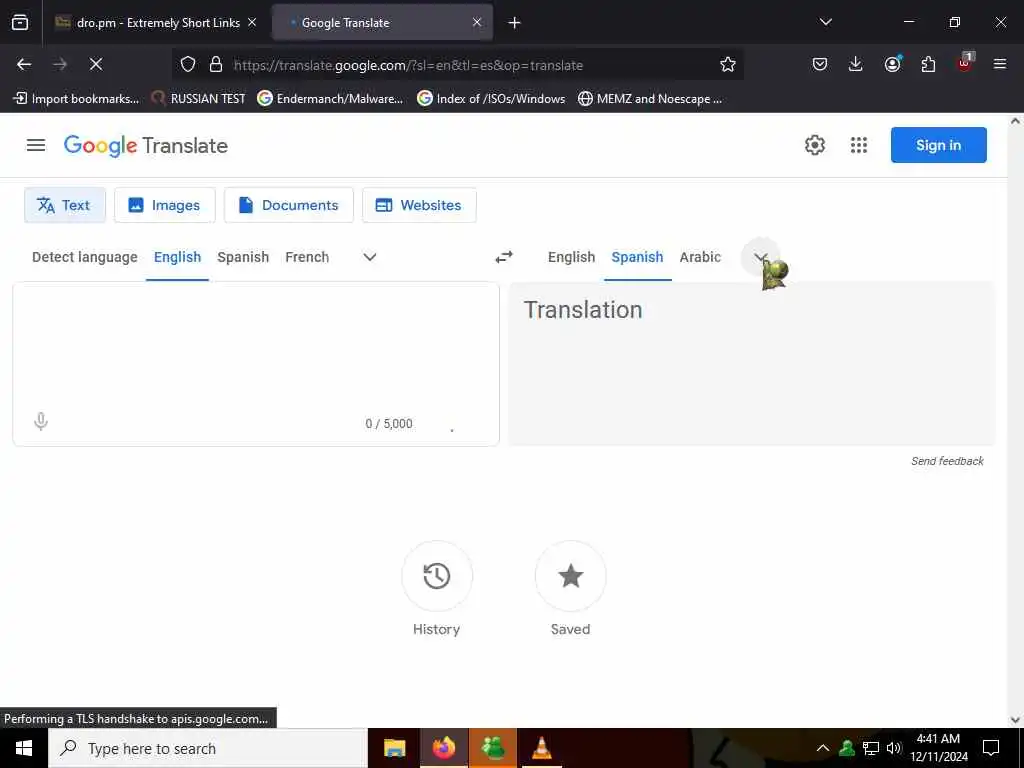Save page to Pocket
1024x768 pixels.
820,64
